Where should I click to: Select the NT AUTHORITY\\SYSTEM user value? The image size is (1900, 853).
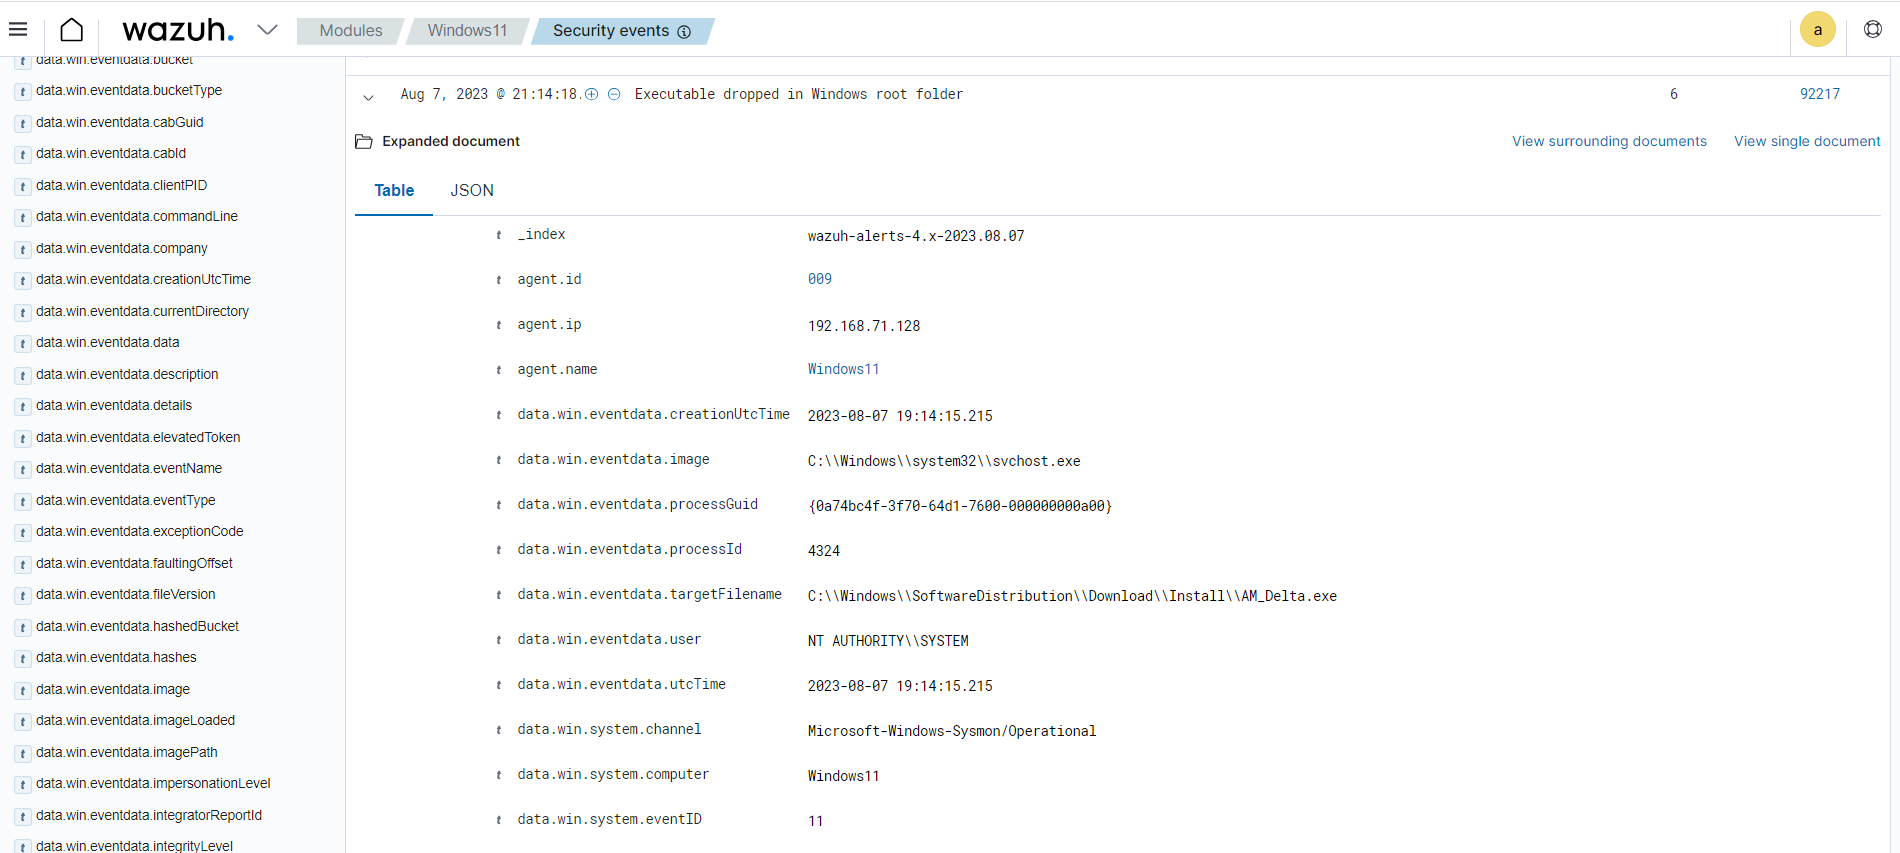(x=888, y=641)
